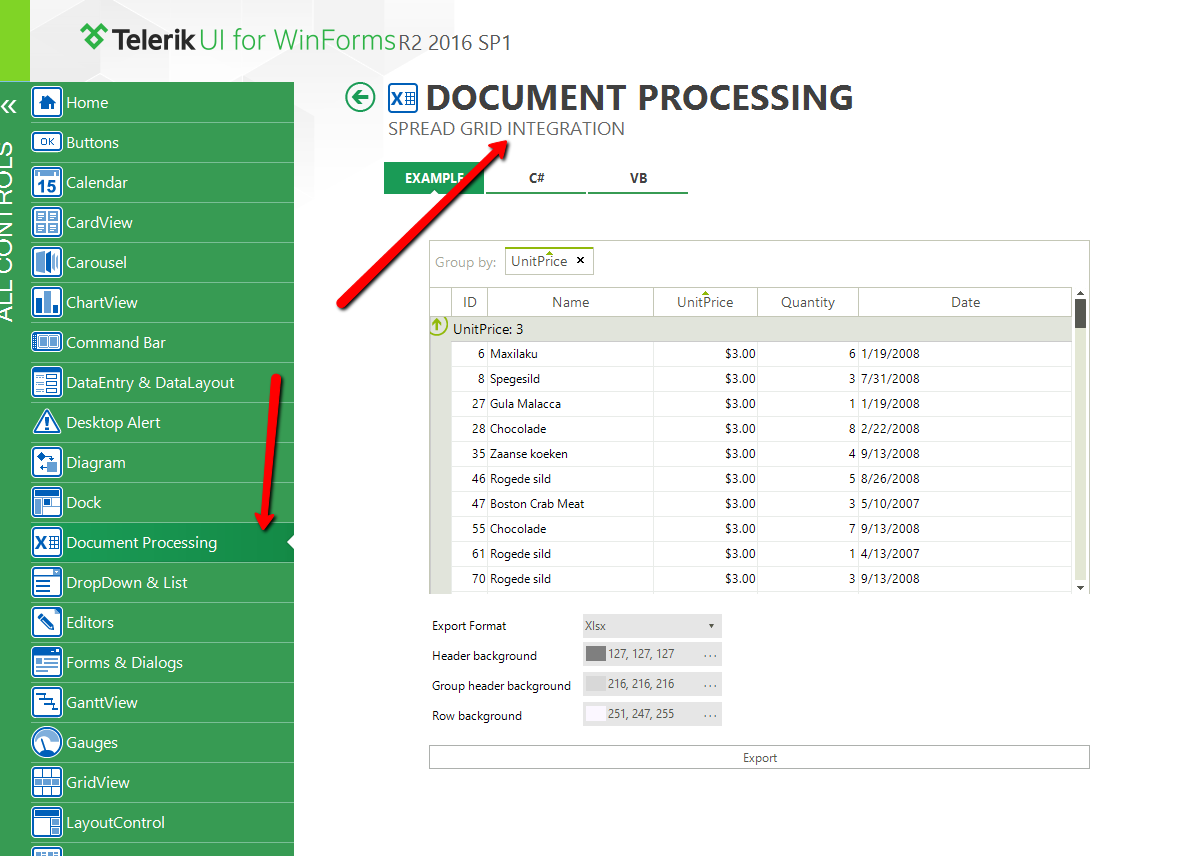Click the DataEntry & DataLayout icon

[47, 382]
